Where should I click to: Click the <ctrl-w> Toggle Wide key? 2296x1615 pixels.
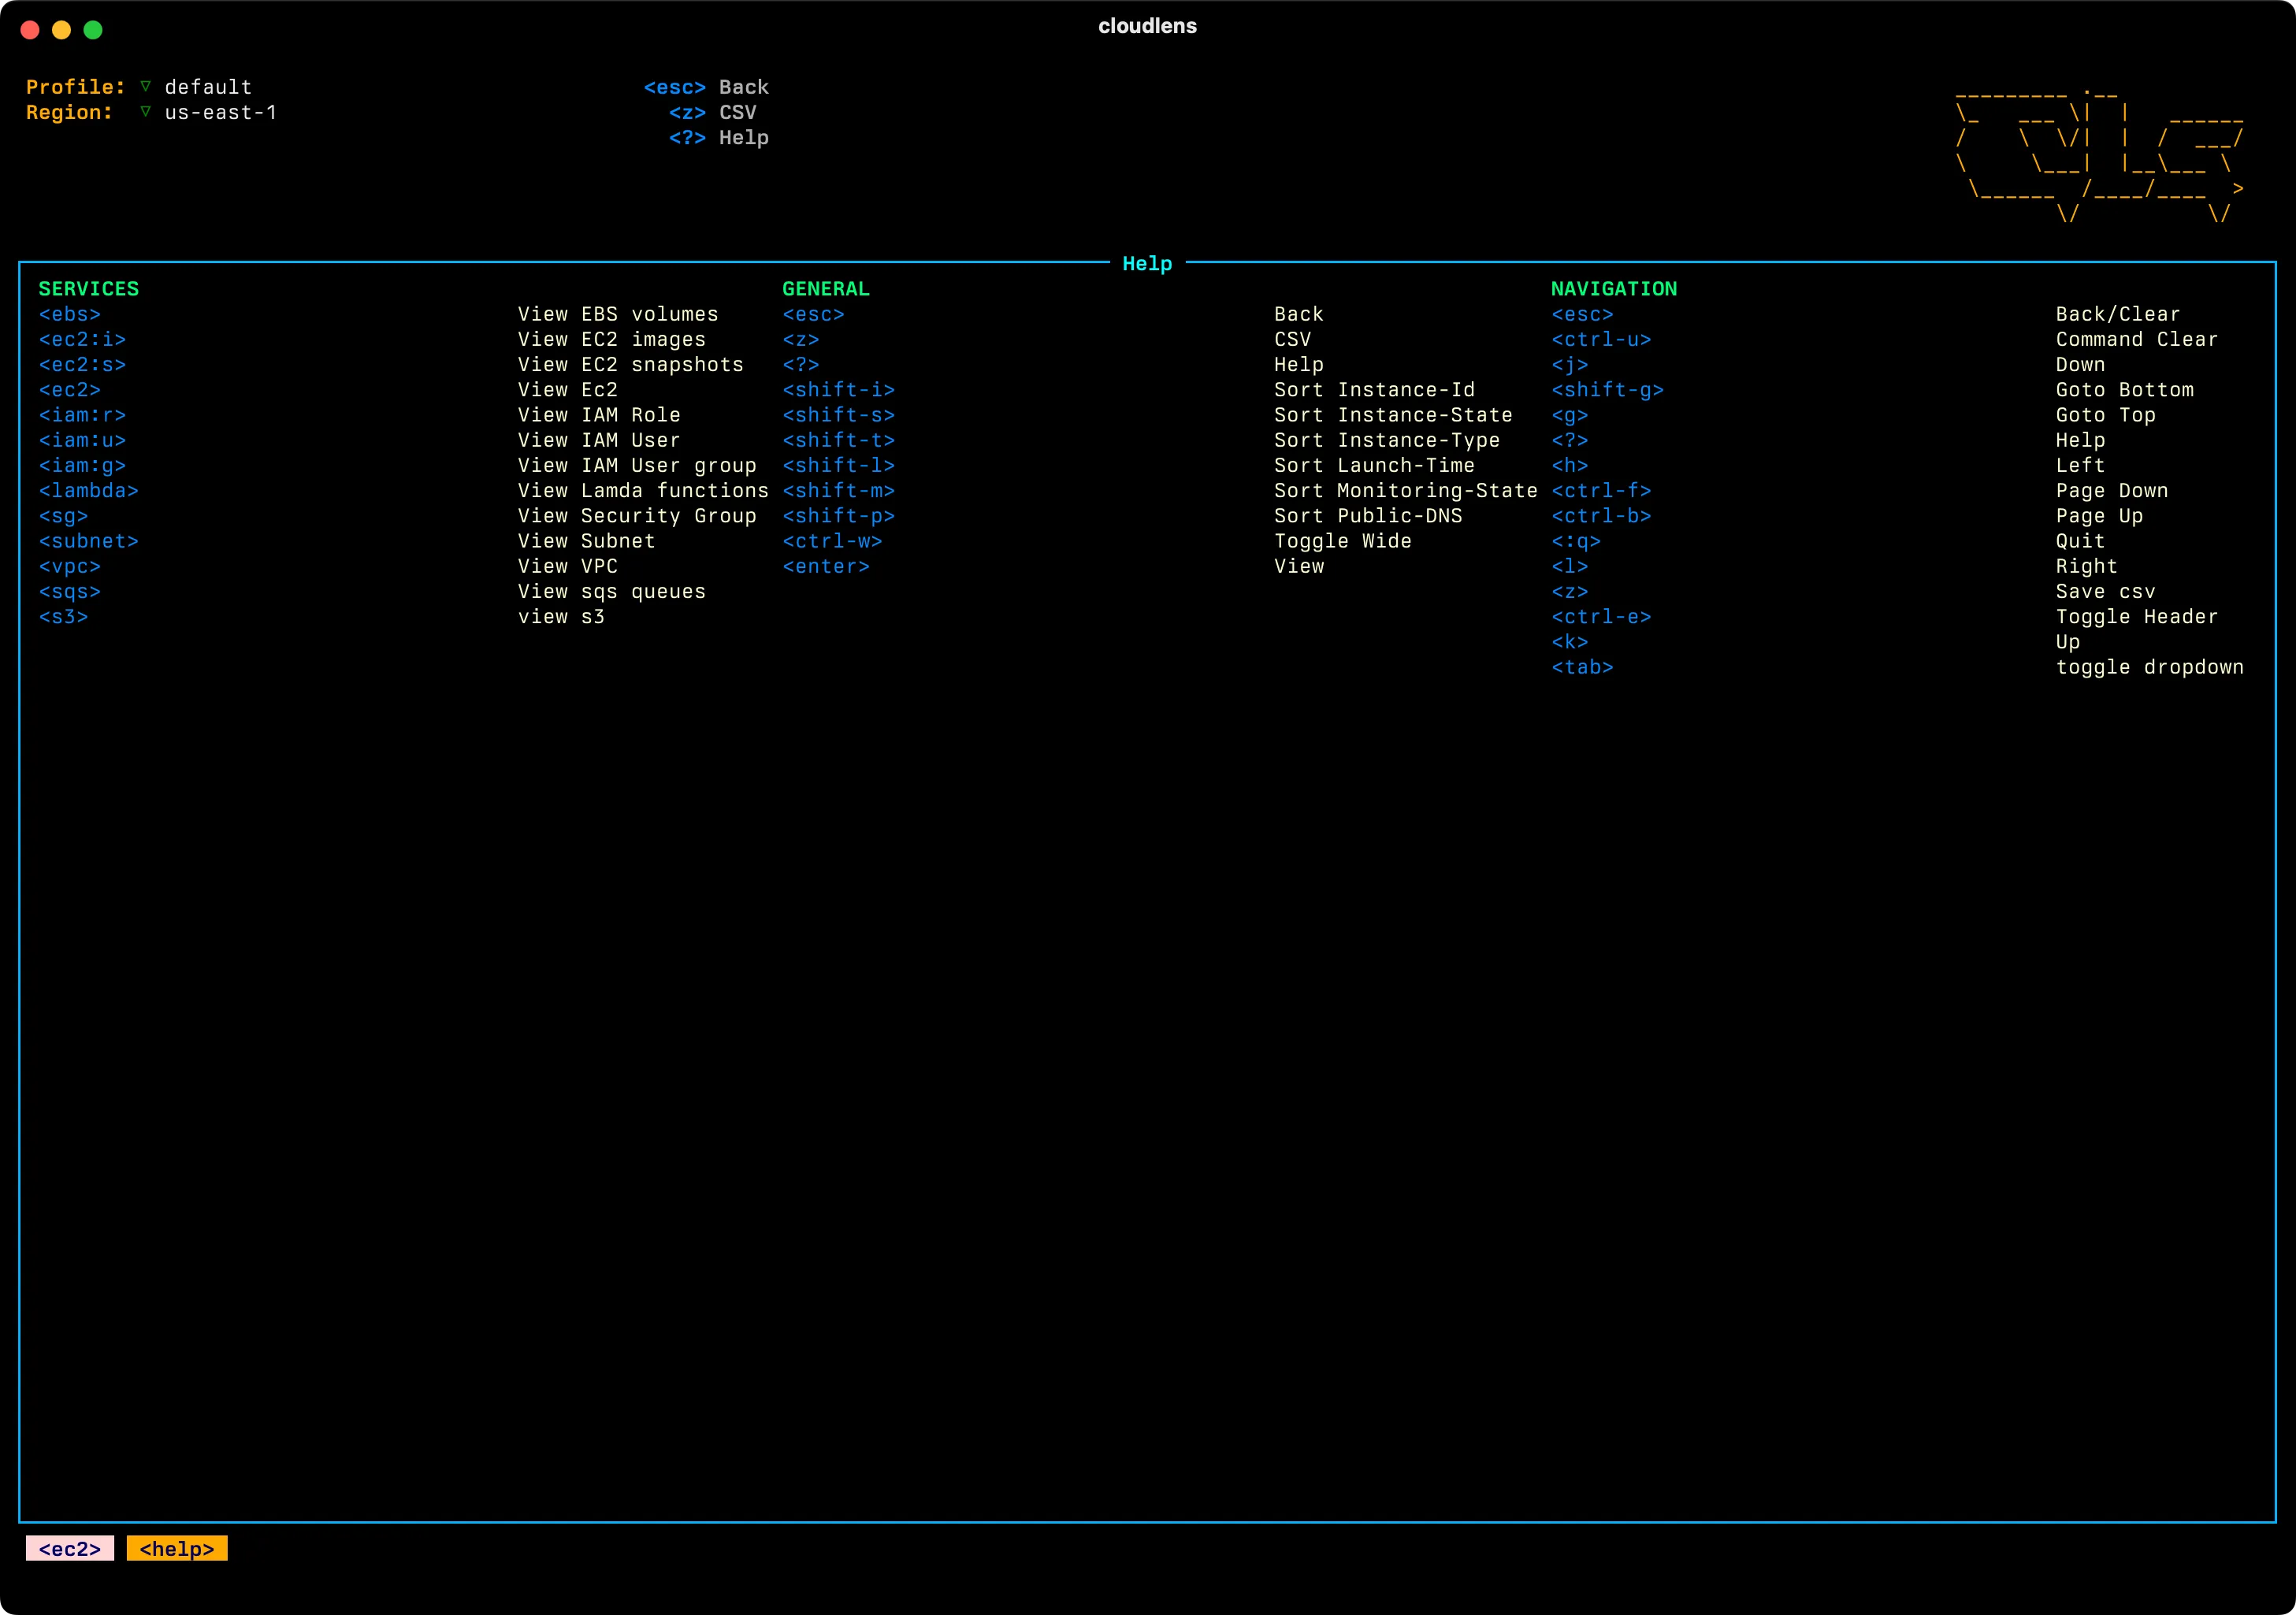point(832,541)
